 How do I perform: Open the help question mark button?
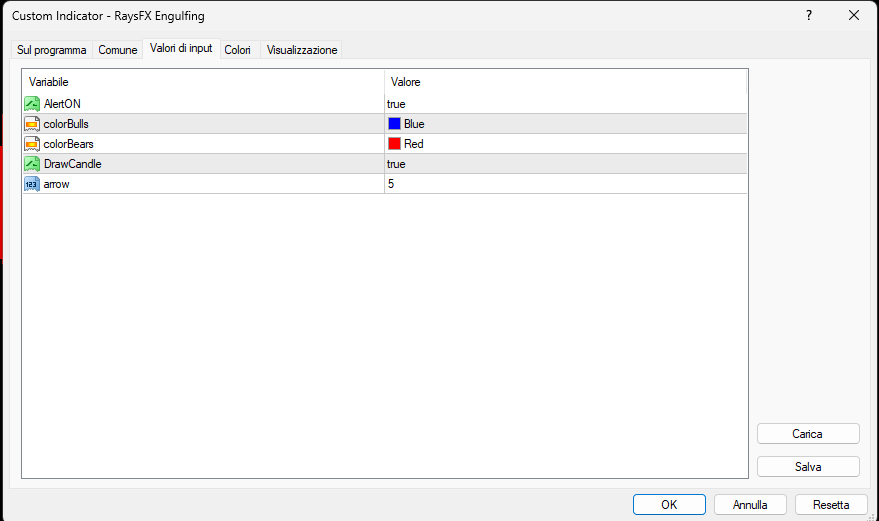point(808,16)
